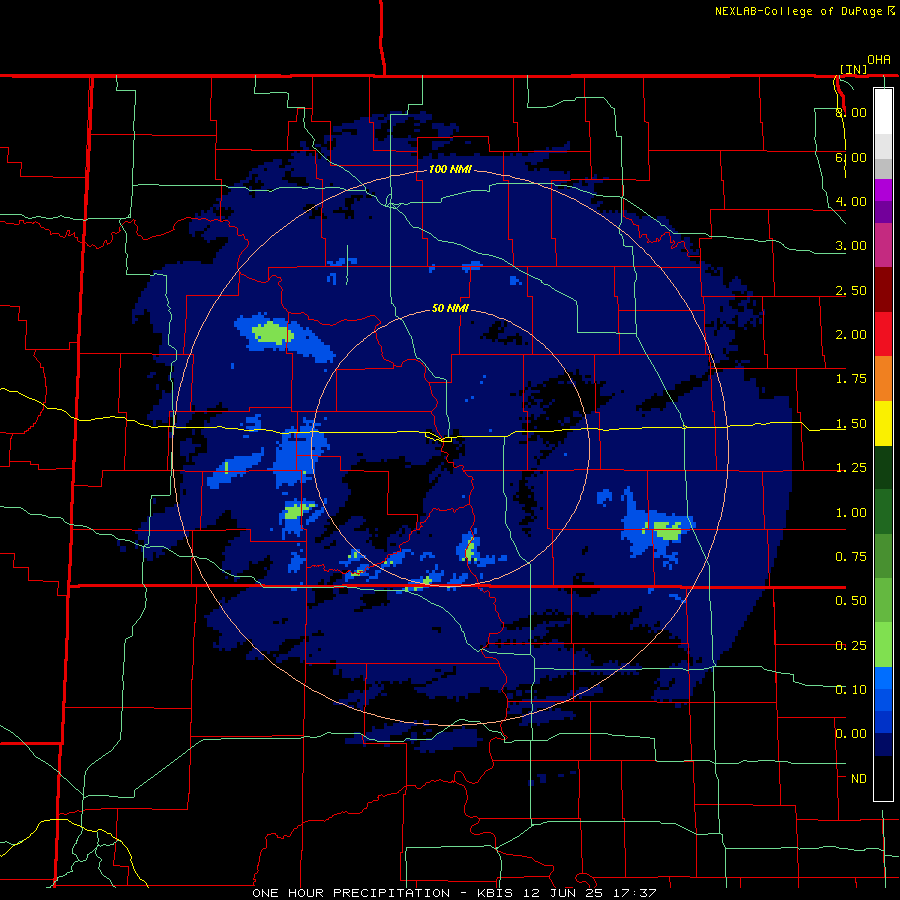
Task: Select the 3.00 legend value
Action: coord(851,246)
